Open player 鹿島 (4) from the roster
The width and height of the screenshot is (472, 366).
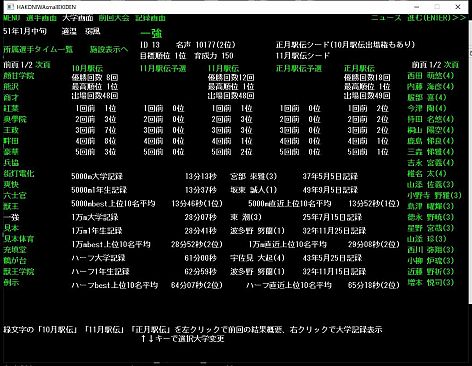click(x=430, y=141)
